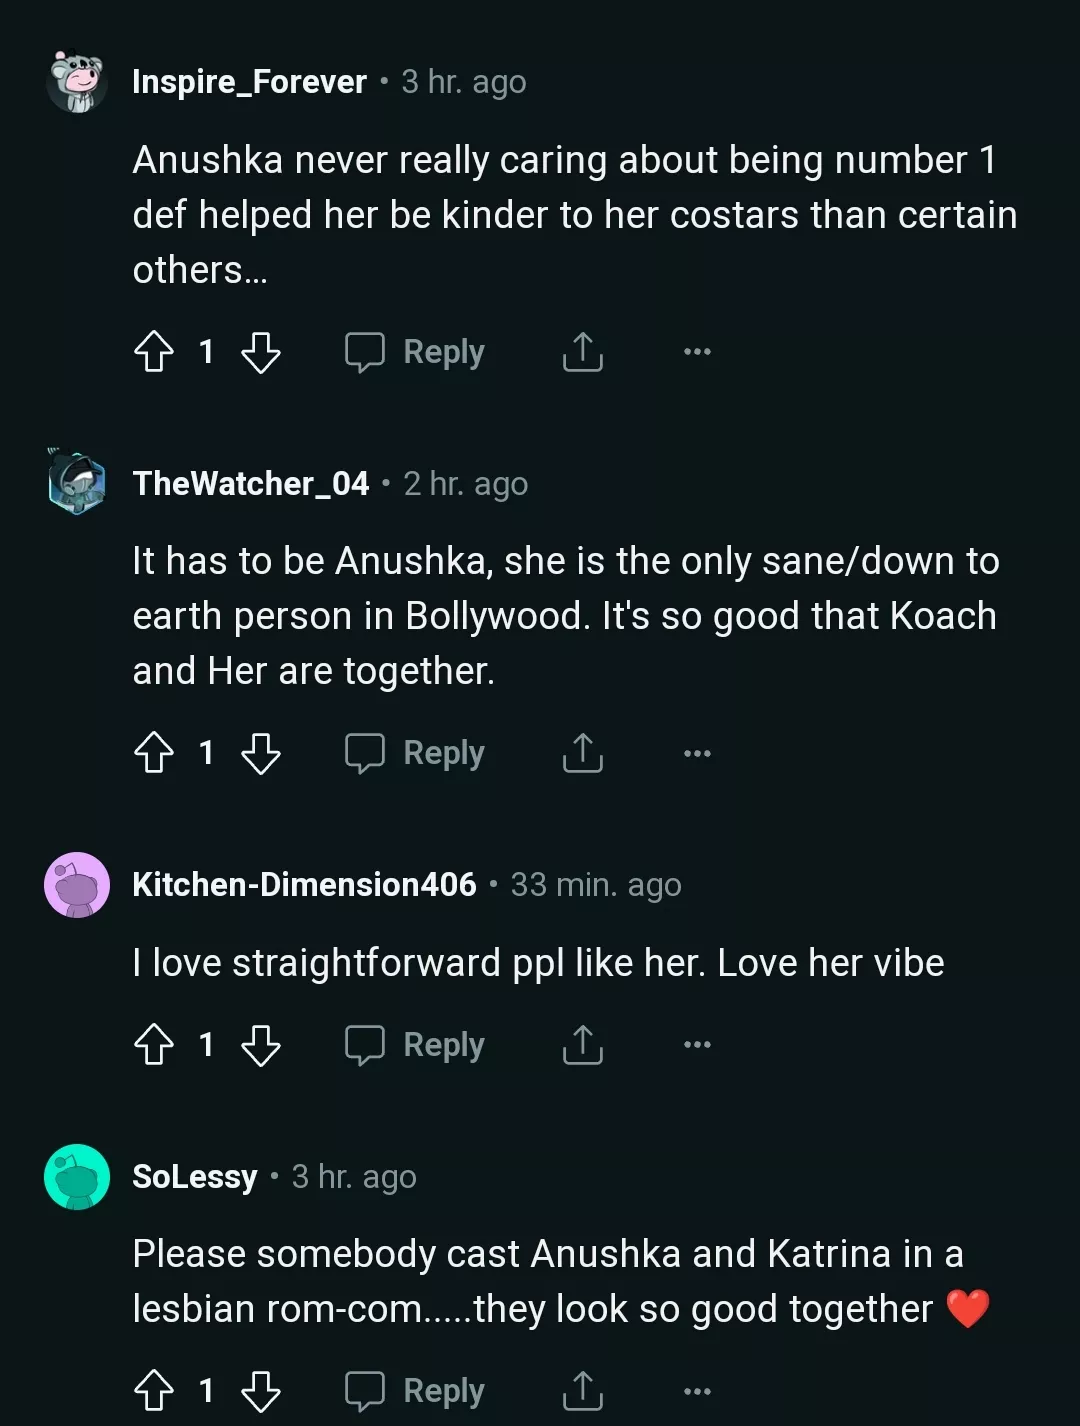Open Inspire_Forever's user profile

[x=249, y=82]
